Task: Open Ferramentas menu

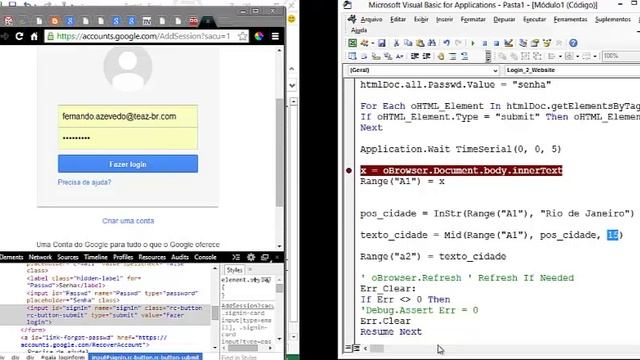Action: click(570, 19)
